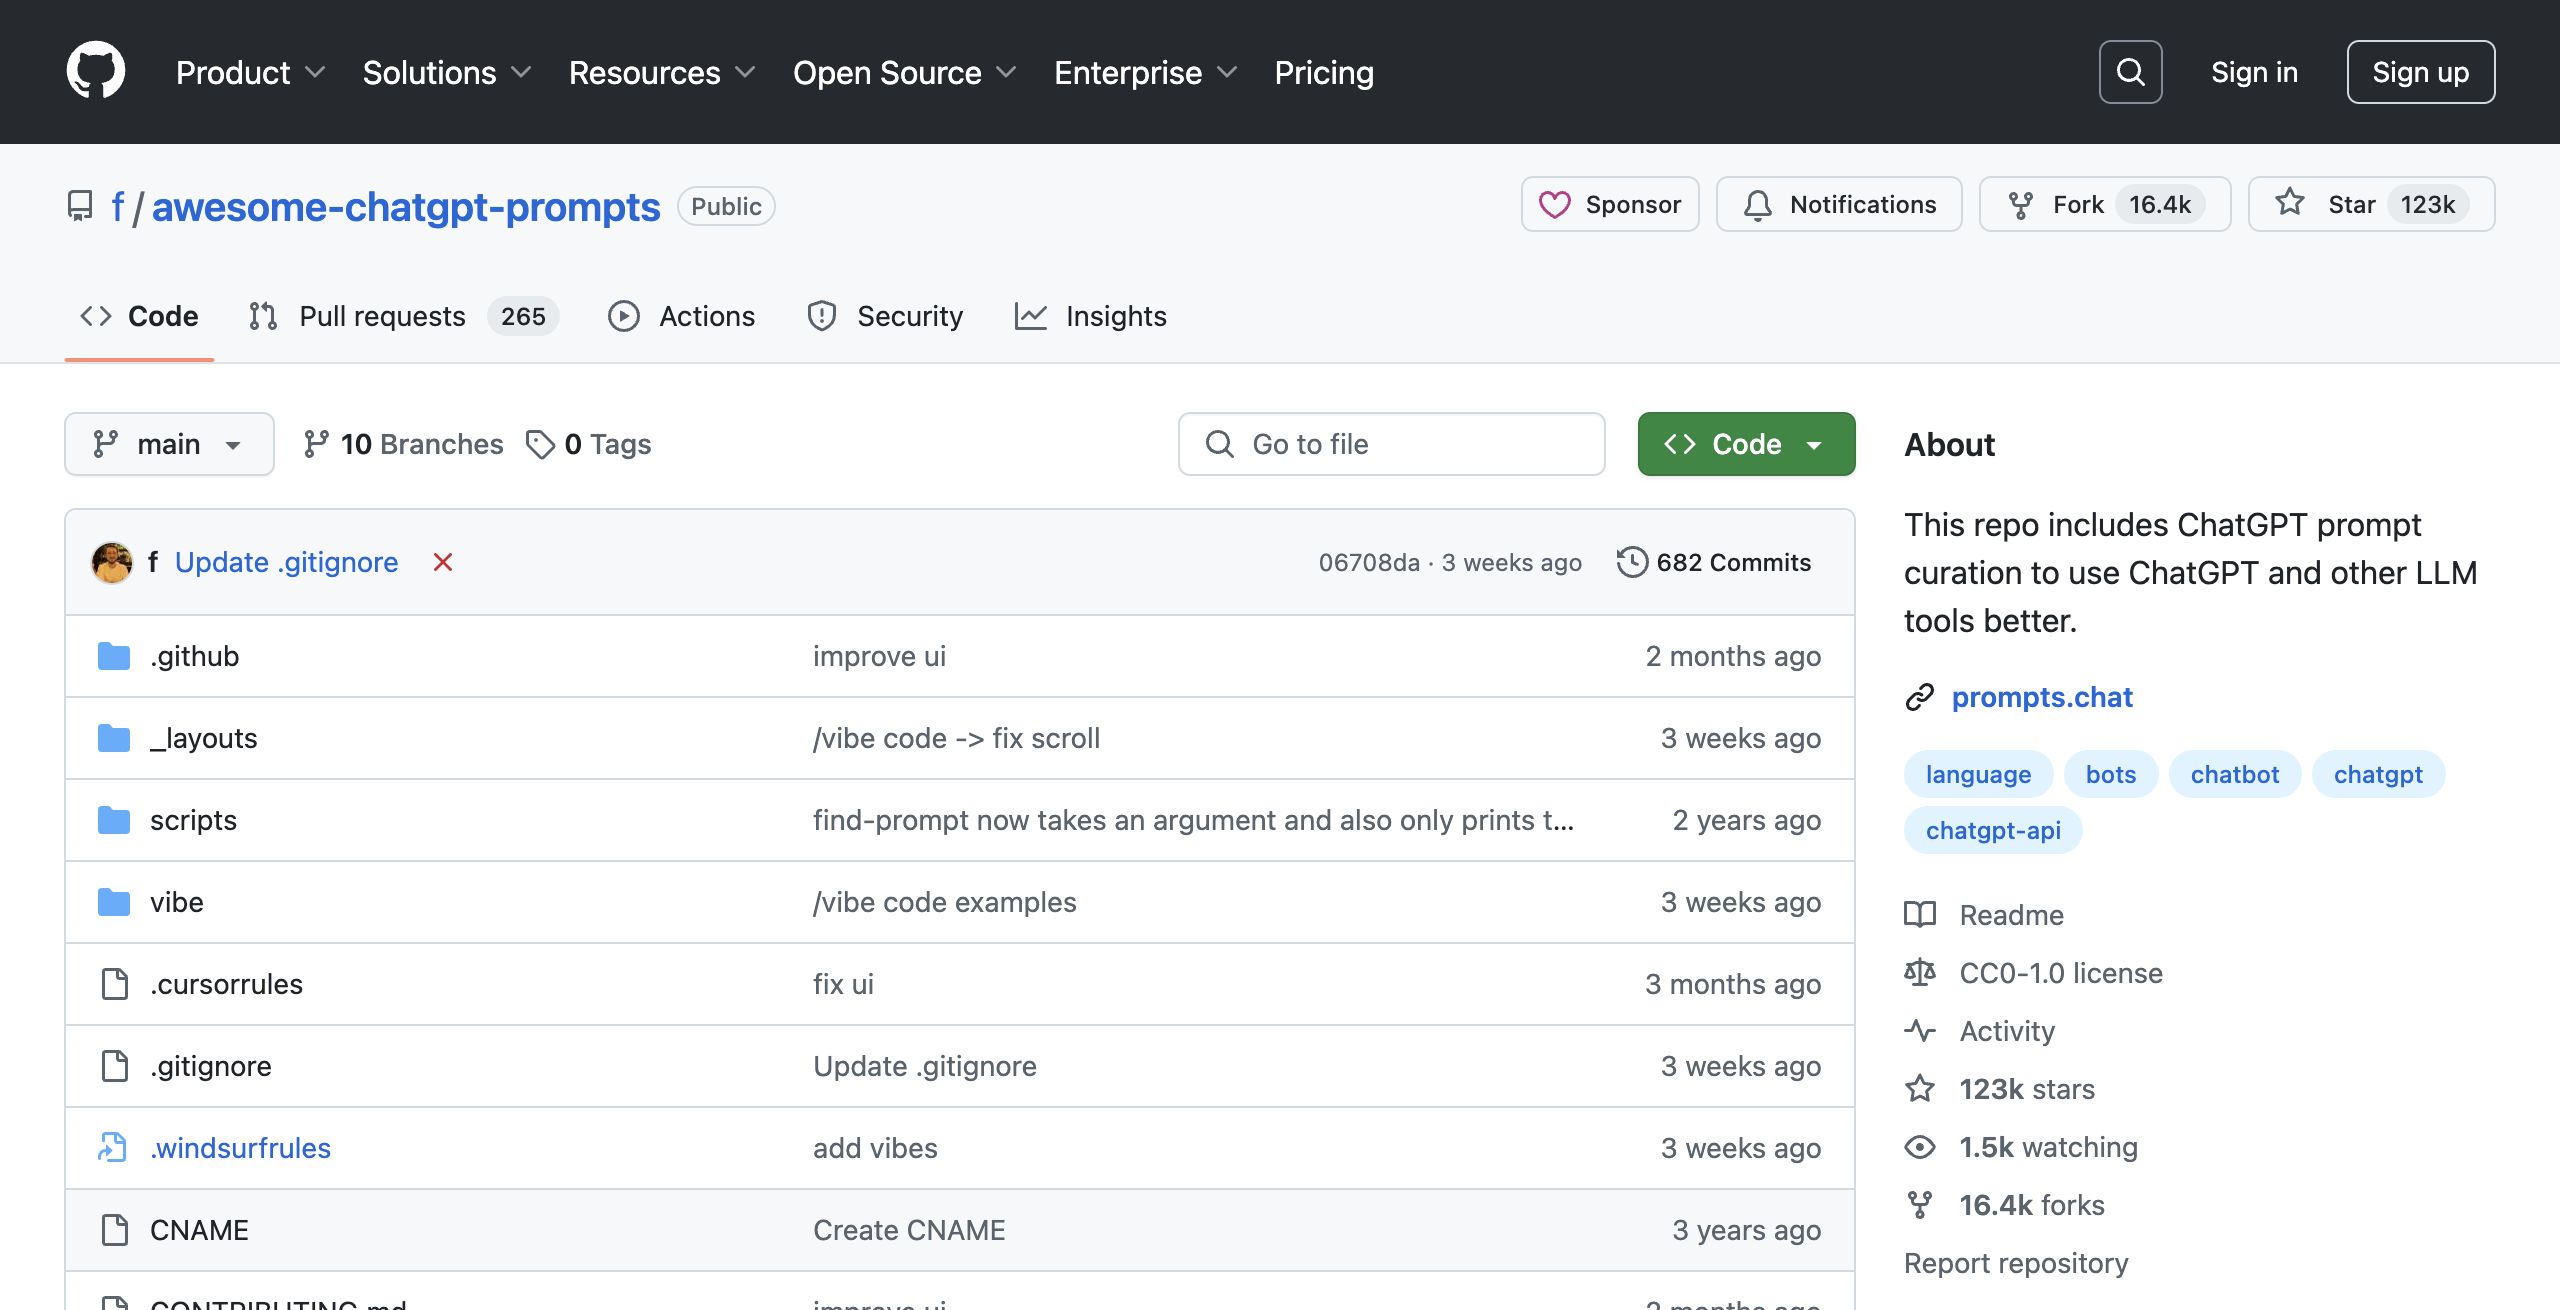This screenshot has width=2560, height=1310.
Task: Click the red failed status X icon
Action: pyautogui.click(x=442, y=563)
